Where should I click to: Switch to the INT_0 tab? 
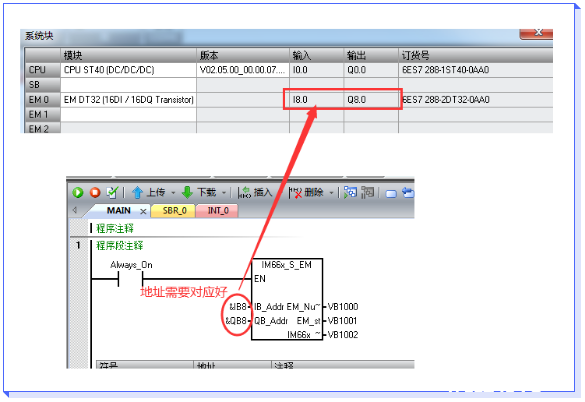pos(218,211)
